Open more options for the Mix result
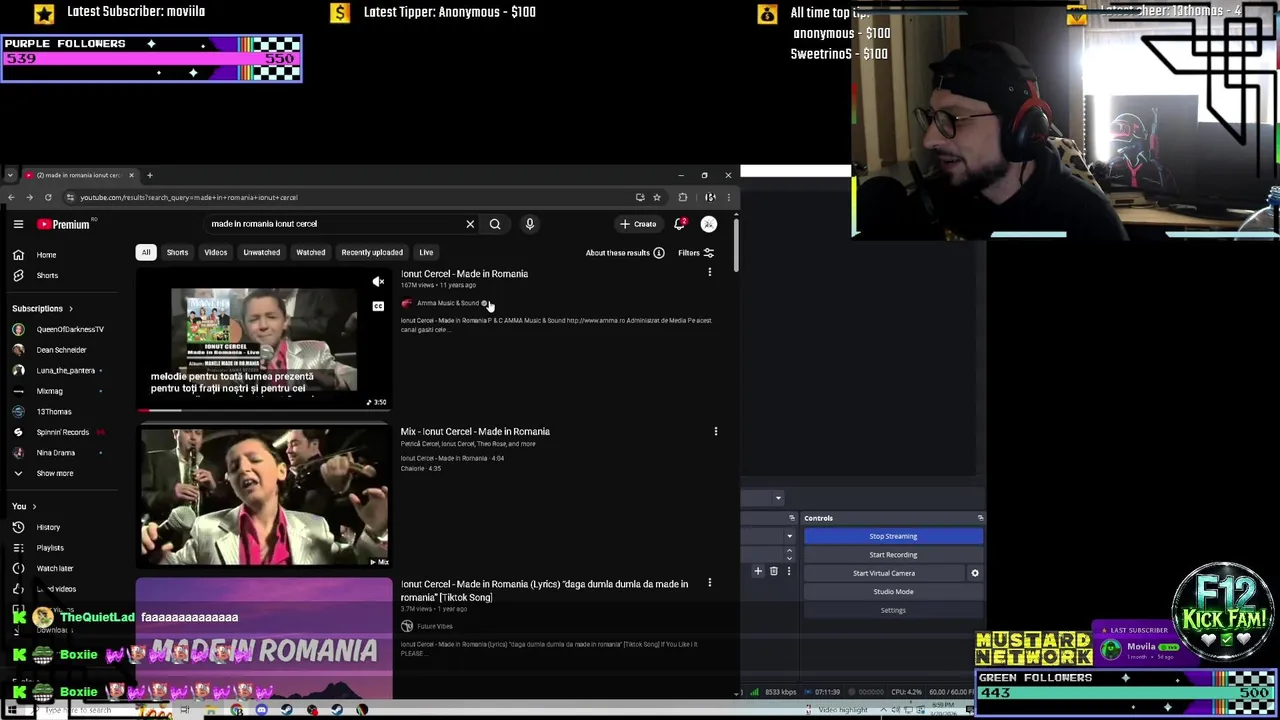Screen dimensions: 1280x720 pyautogui.click(x=716, y=431)
